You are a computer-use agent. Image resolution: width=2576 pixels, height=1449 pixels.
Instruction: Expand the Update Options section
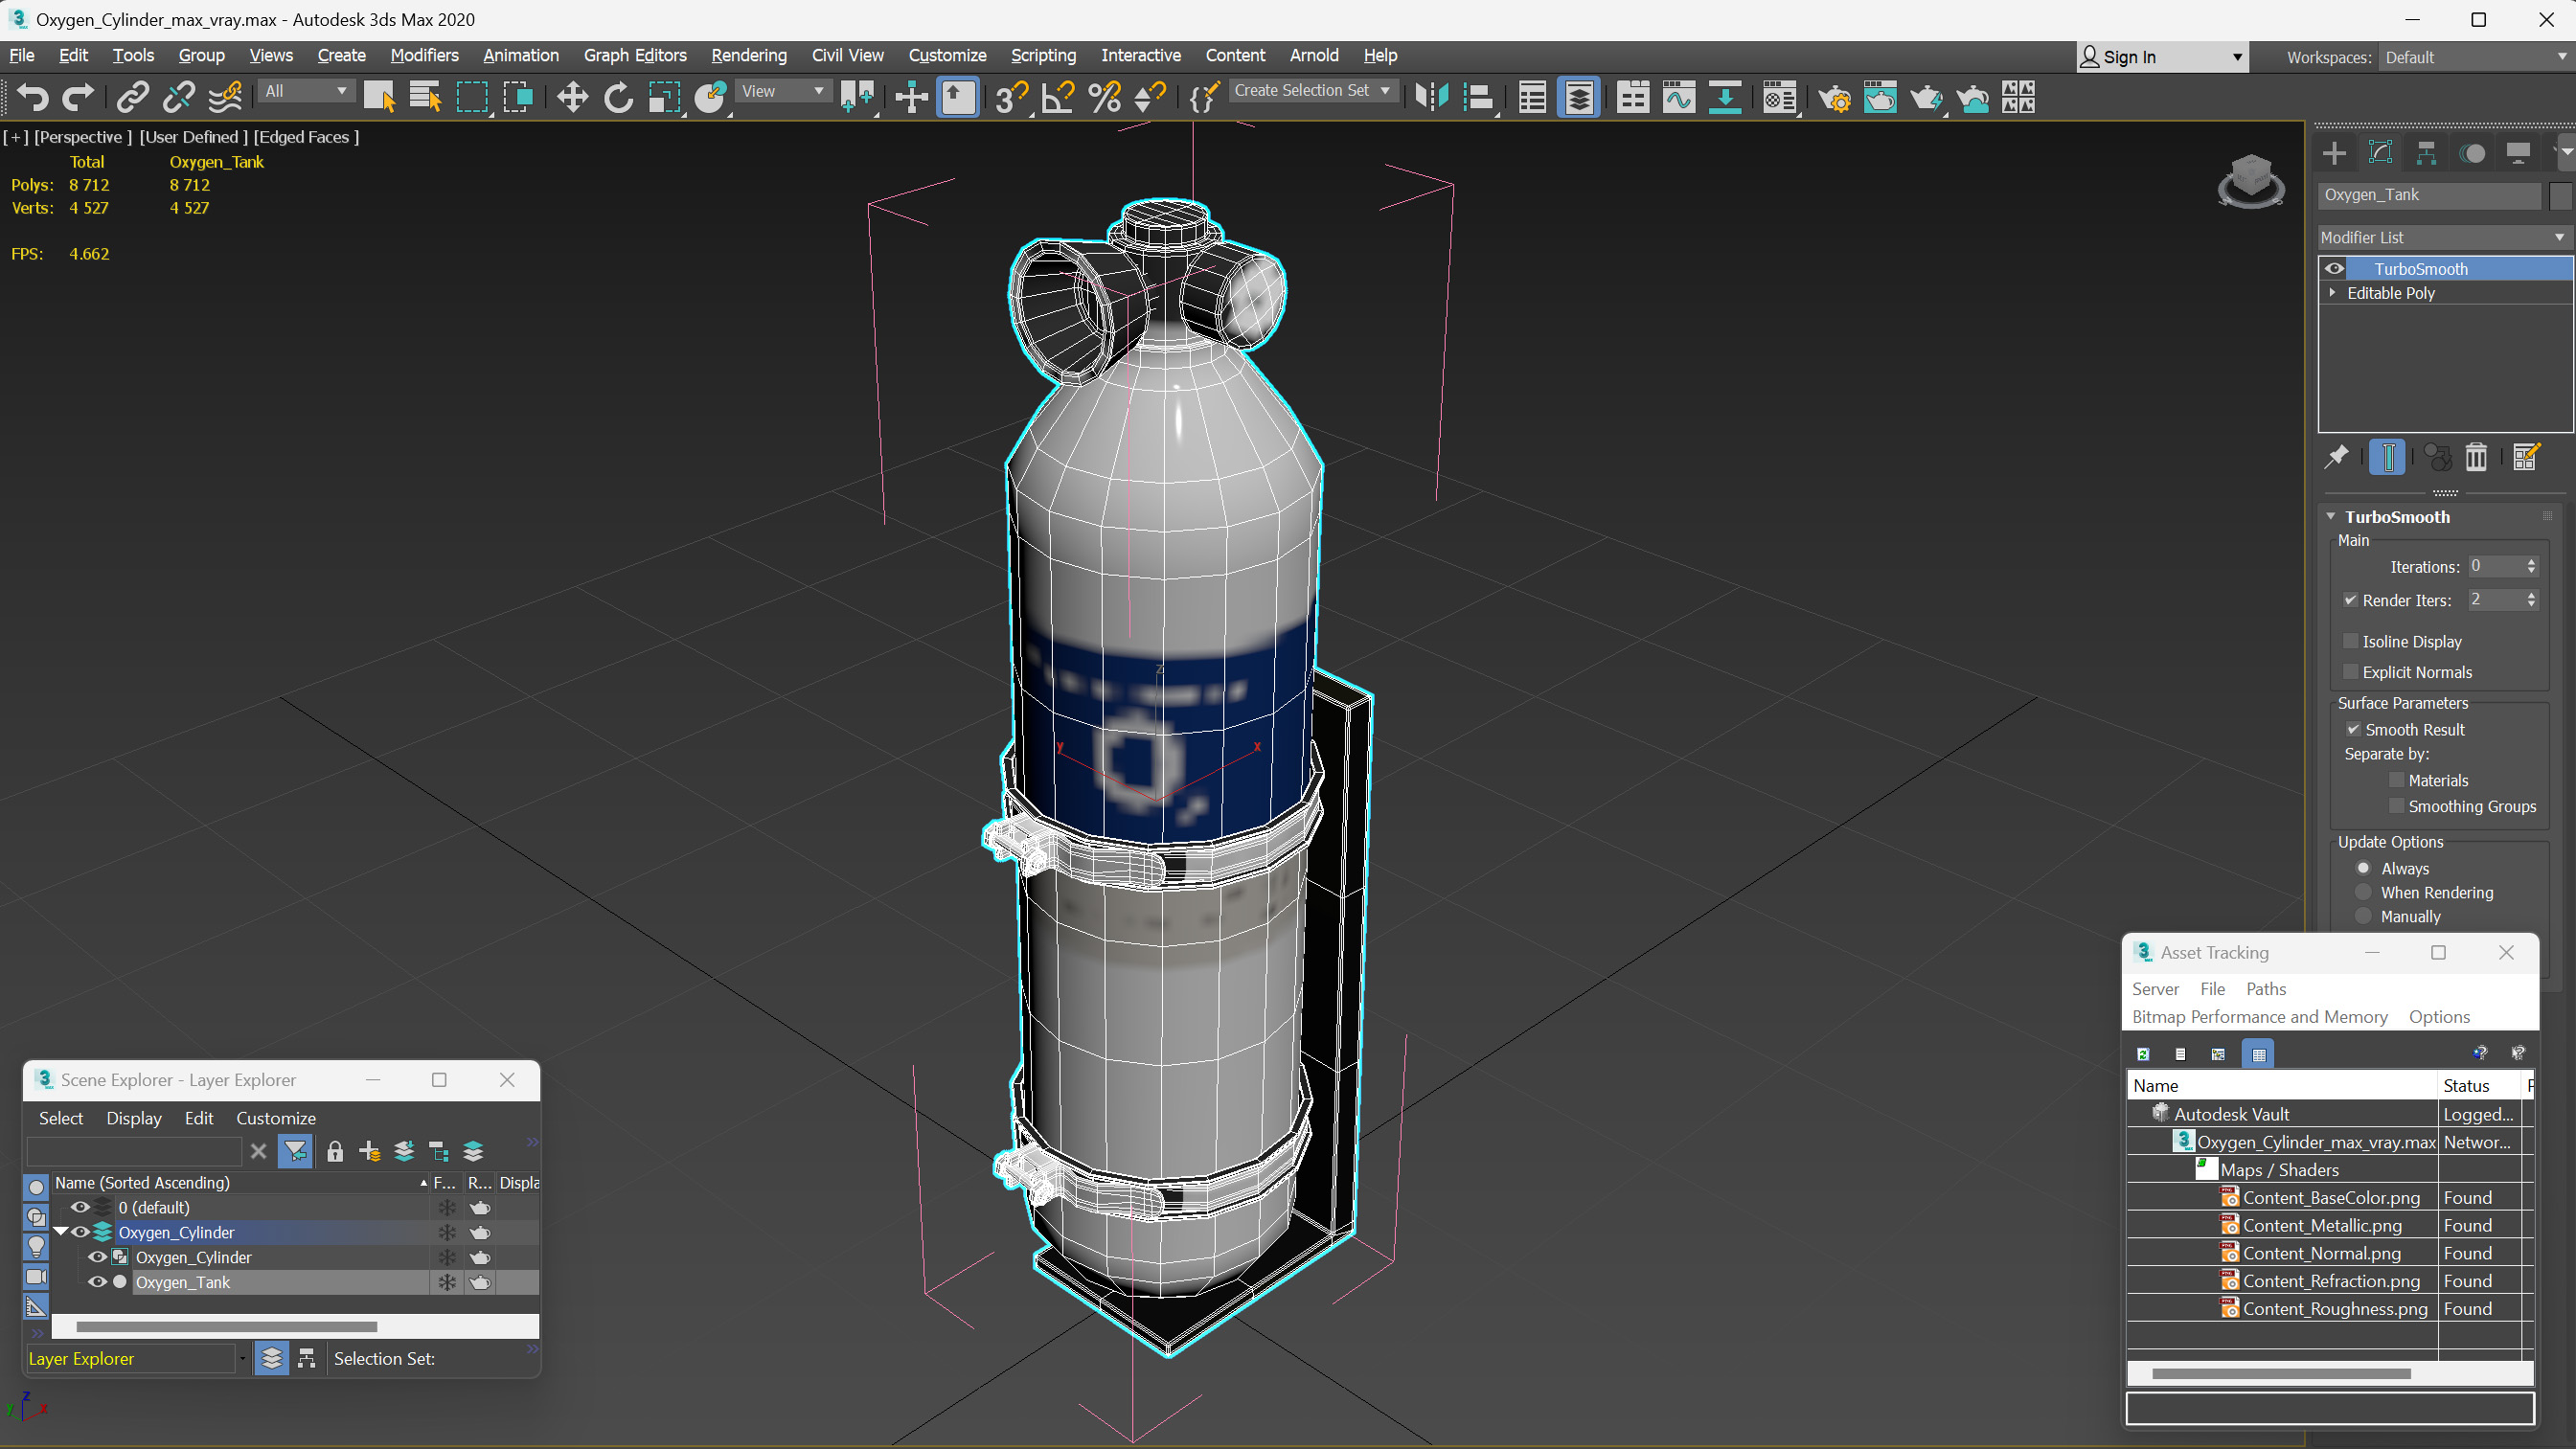click(x=2388, y=841)
